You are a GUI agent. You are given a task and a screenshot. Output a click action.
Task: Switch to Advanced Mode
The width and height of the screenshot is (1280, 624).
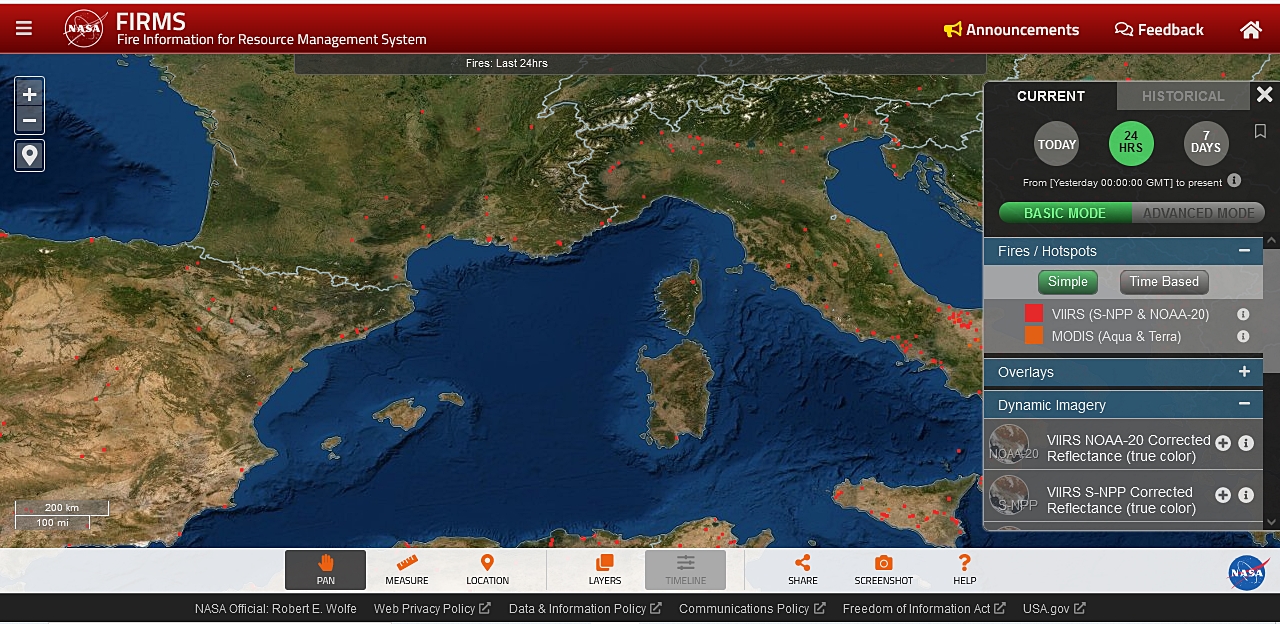(1198, 213)
